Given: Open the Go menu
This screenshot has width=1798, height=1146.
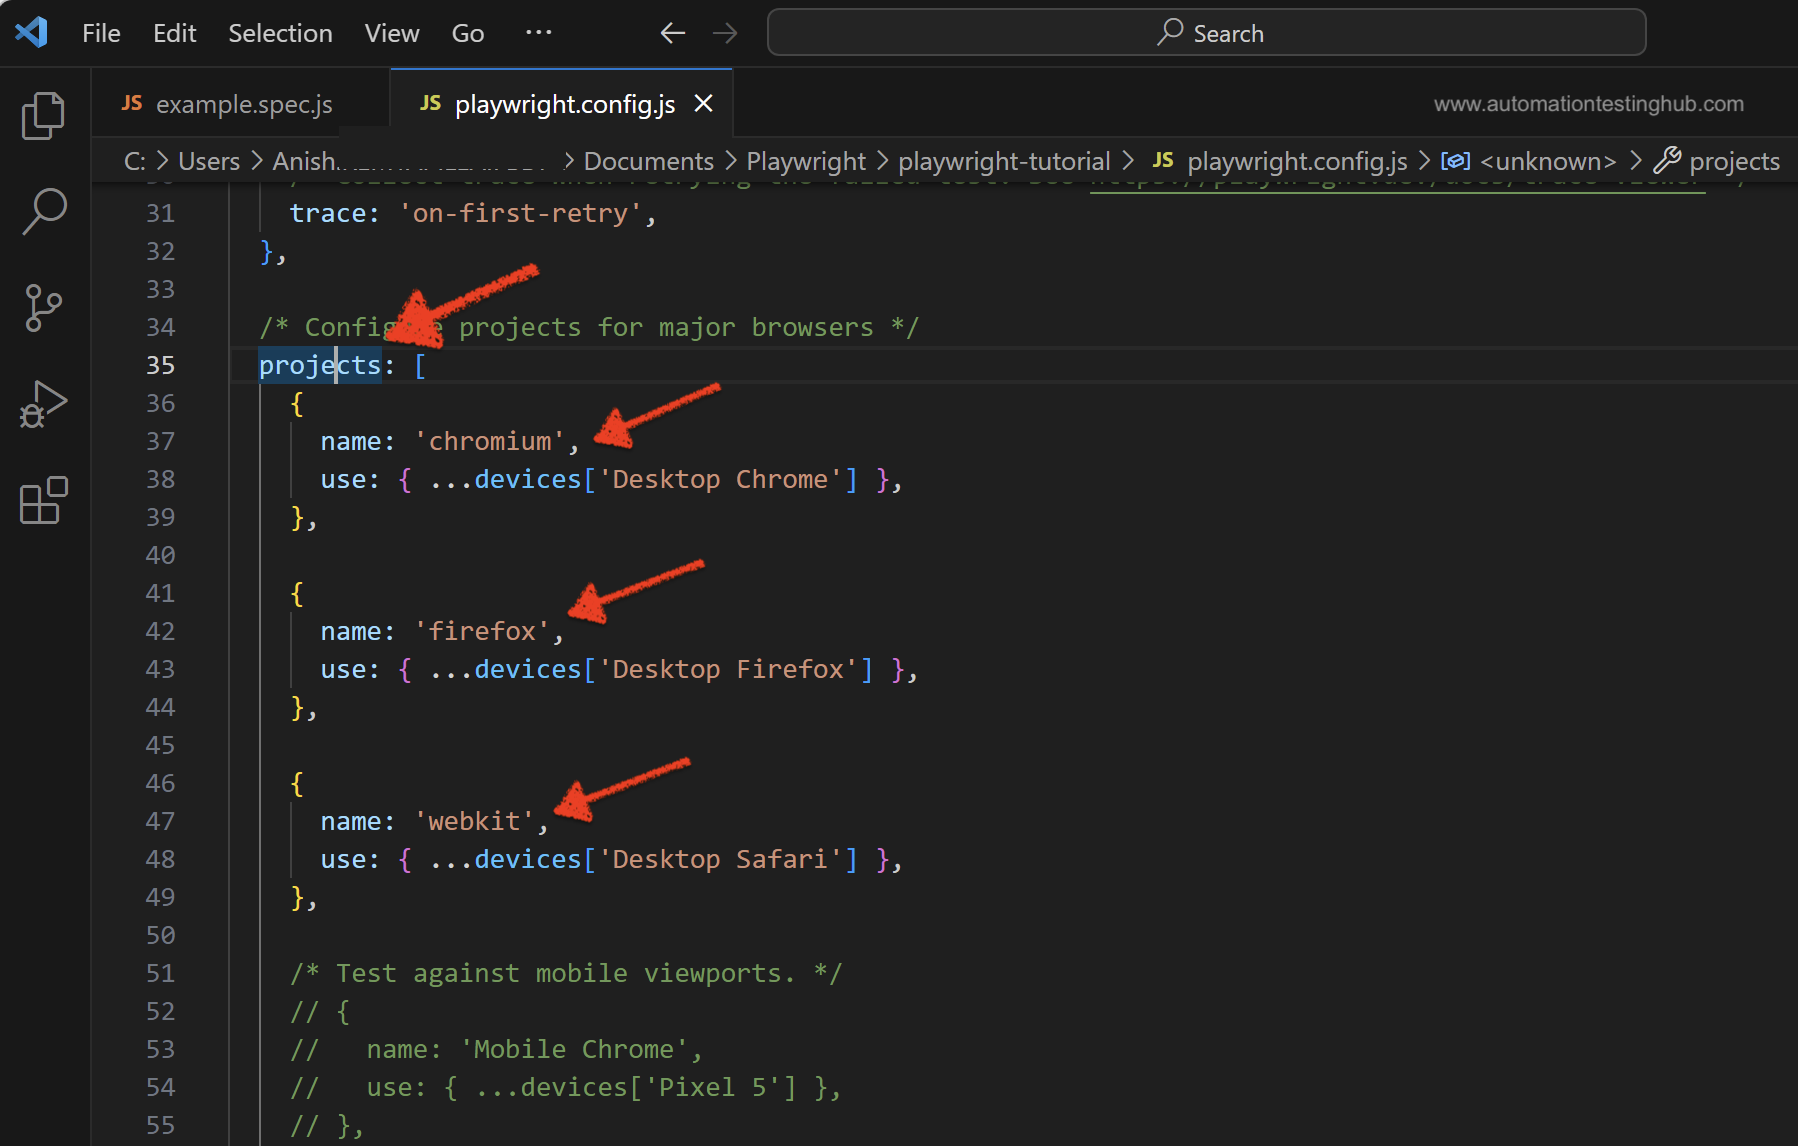Looking at the screenshot, I should coord(468,33).
